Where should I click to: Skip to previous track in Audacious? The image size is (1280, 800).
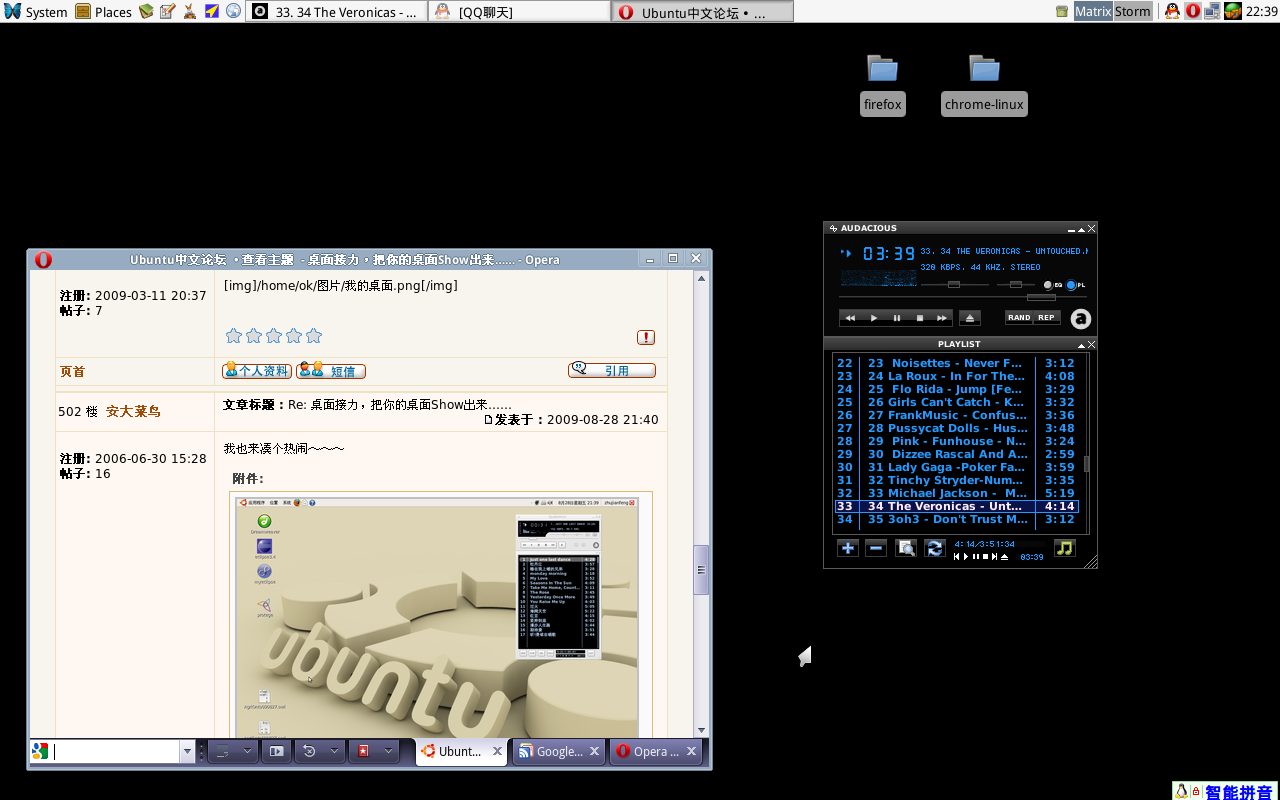[850, 318]
